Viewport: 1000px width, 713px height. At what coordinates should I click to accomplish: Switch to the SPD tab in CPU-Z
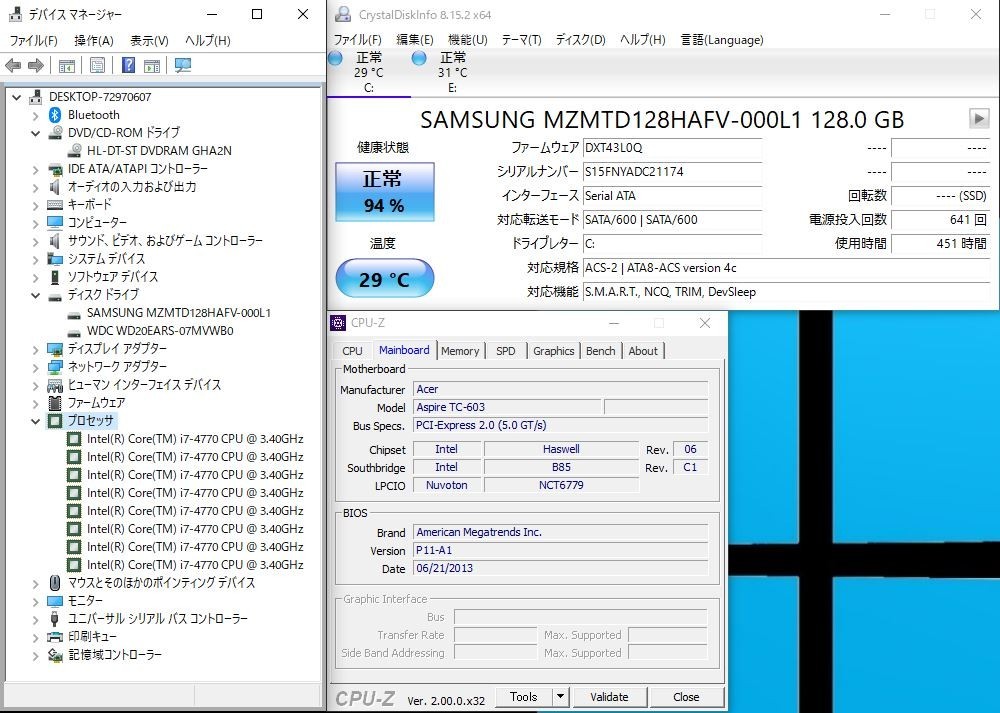pos(506,351)
